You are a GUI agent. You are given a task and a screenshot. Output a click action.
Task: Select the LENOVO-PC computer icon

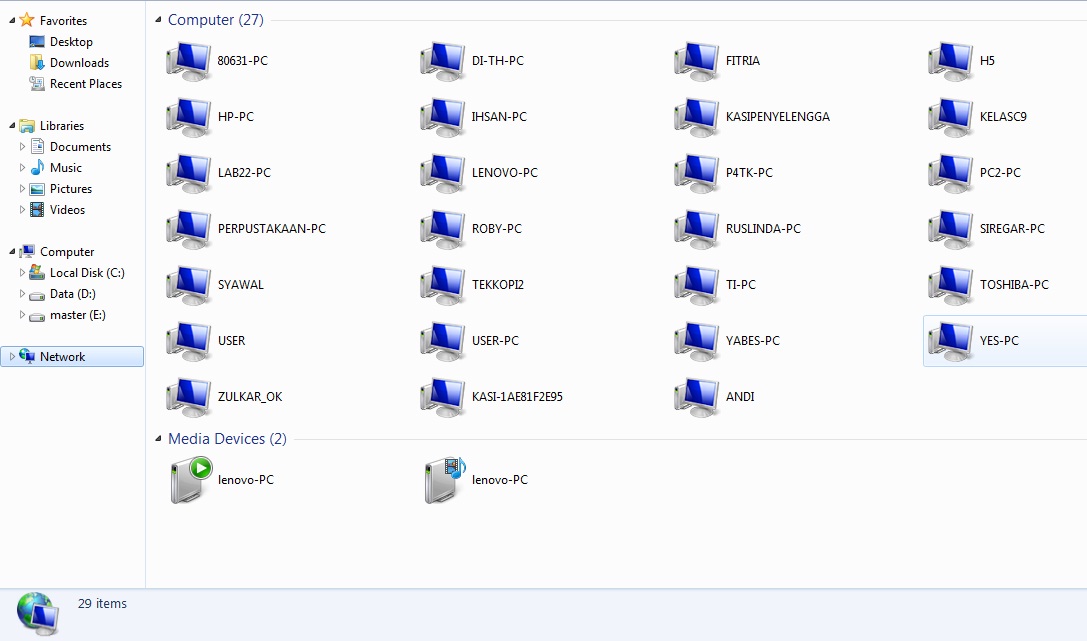pos(442,173)
